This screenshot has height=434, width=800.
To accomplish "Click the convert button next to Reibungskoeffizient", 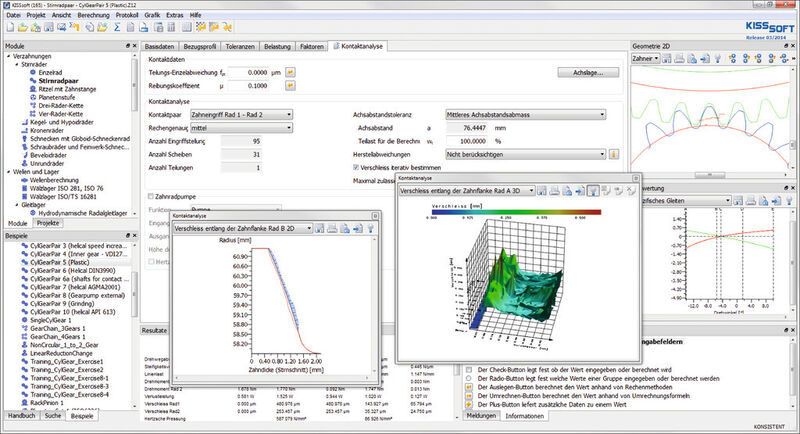I will [x=291, y=87].
